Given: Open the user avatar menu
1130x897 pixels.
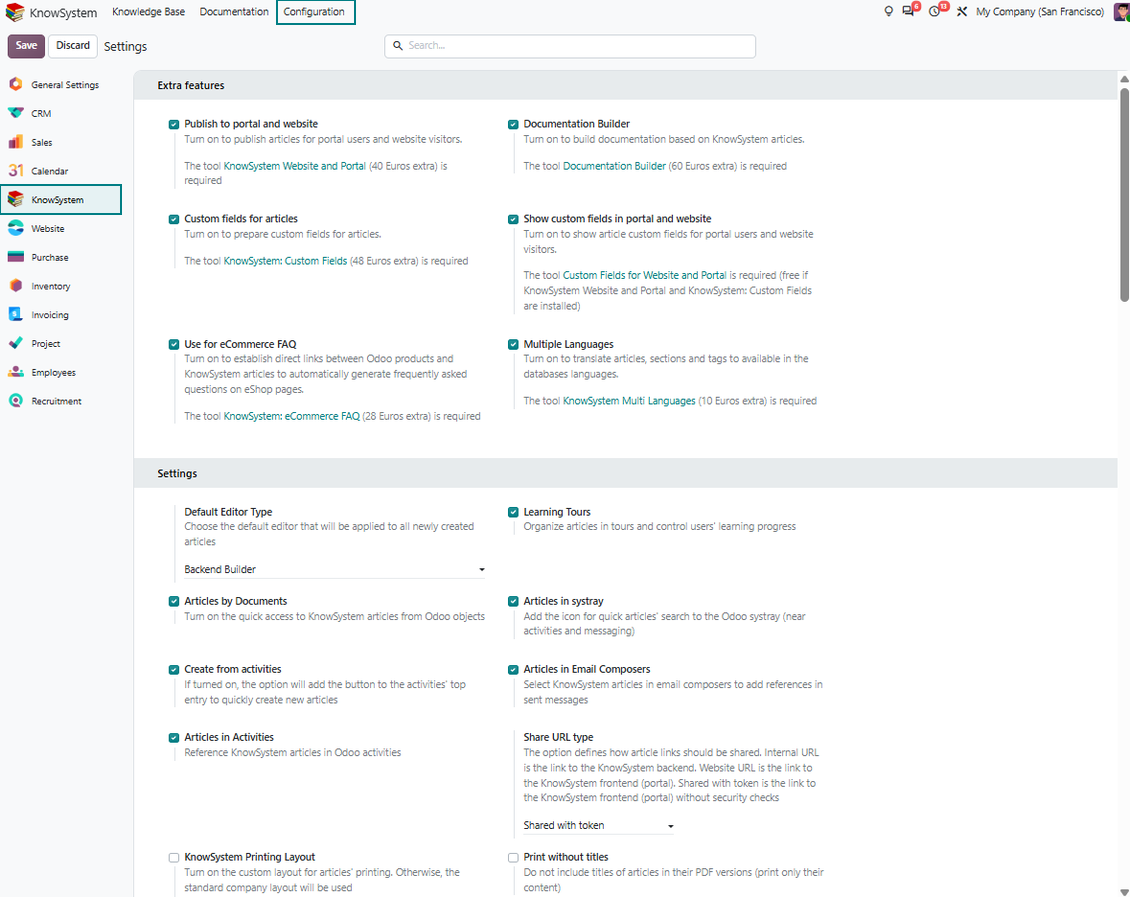Looking at the screenshot, I should tap(1121, 12).
